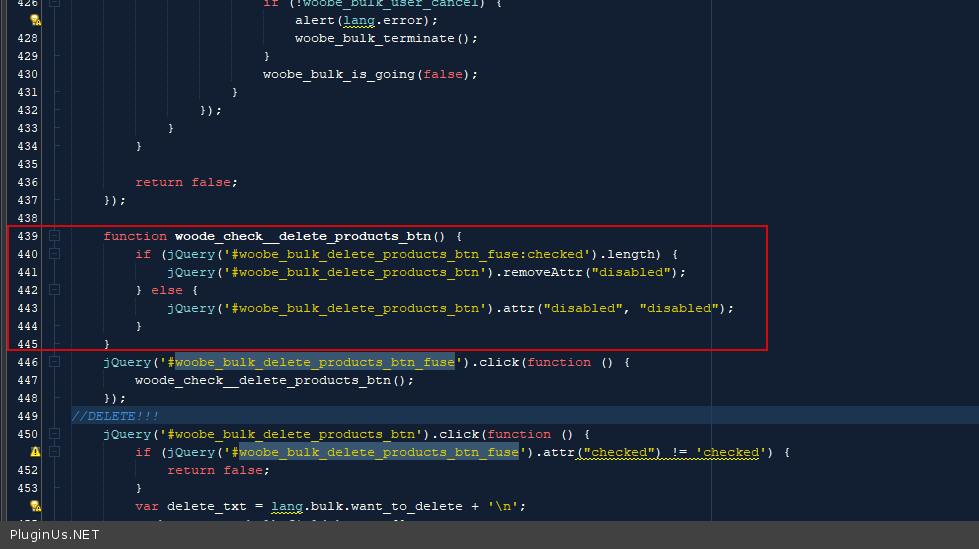Click line number 438 in the gutter

27,218
